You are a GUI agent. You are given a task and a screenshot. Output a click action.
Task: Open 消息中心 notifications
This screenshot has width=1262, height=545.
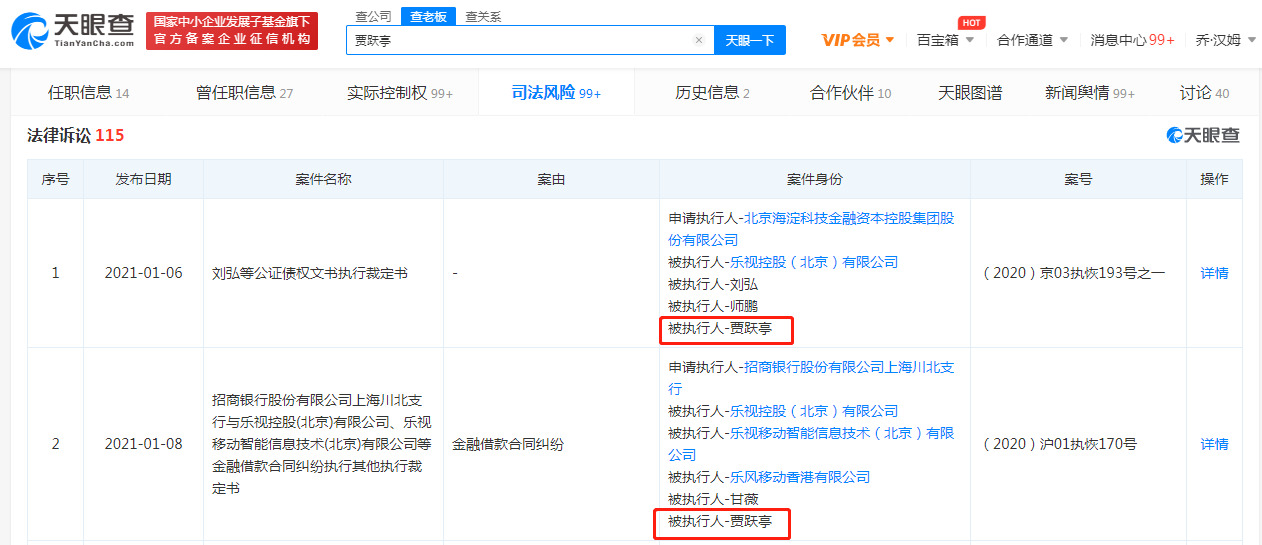[x=1133, y=40]
